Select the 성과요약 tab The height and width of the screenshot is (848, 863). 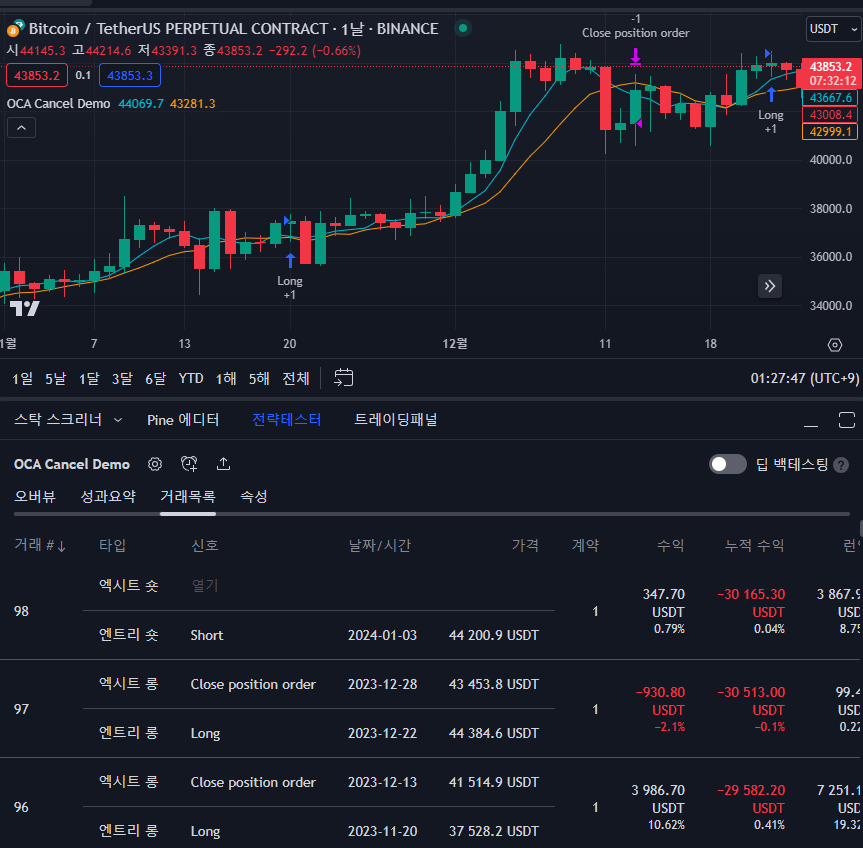[108, 496]
